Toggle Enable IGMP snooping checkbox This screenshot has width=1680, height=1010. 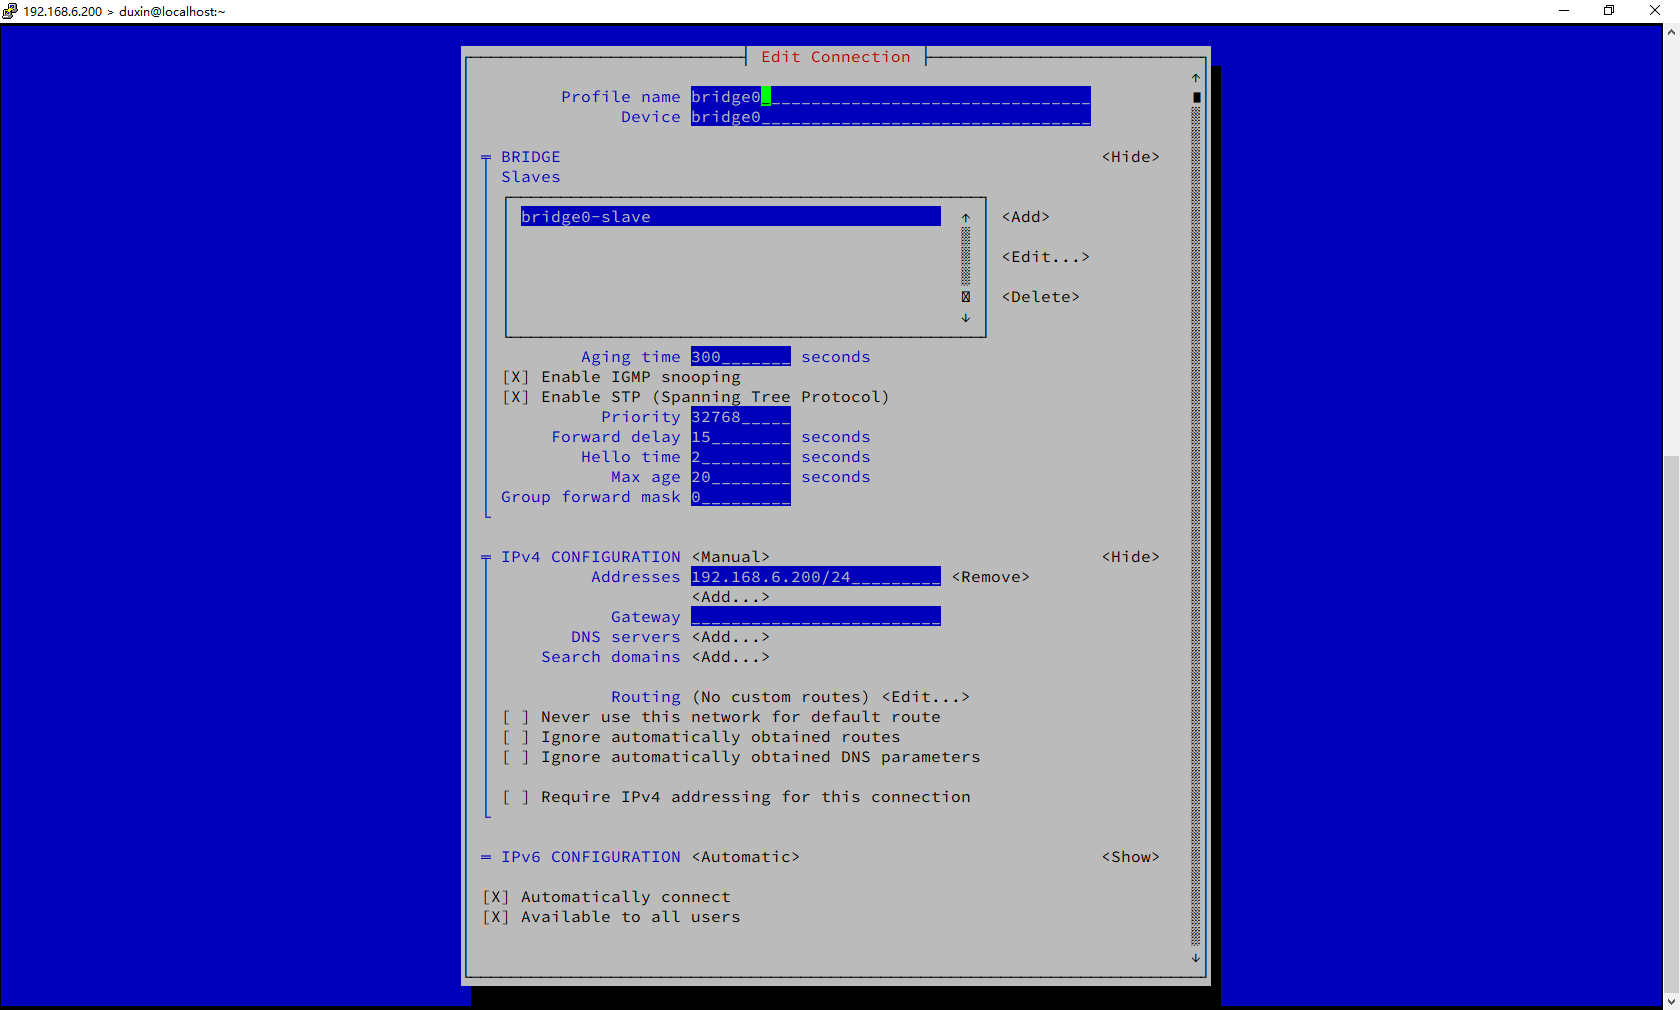[516, 377]
